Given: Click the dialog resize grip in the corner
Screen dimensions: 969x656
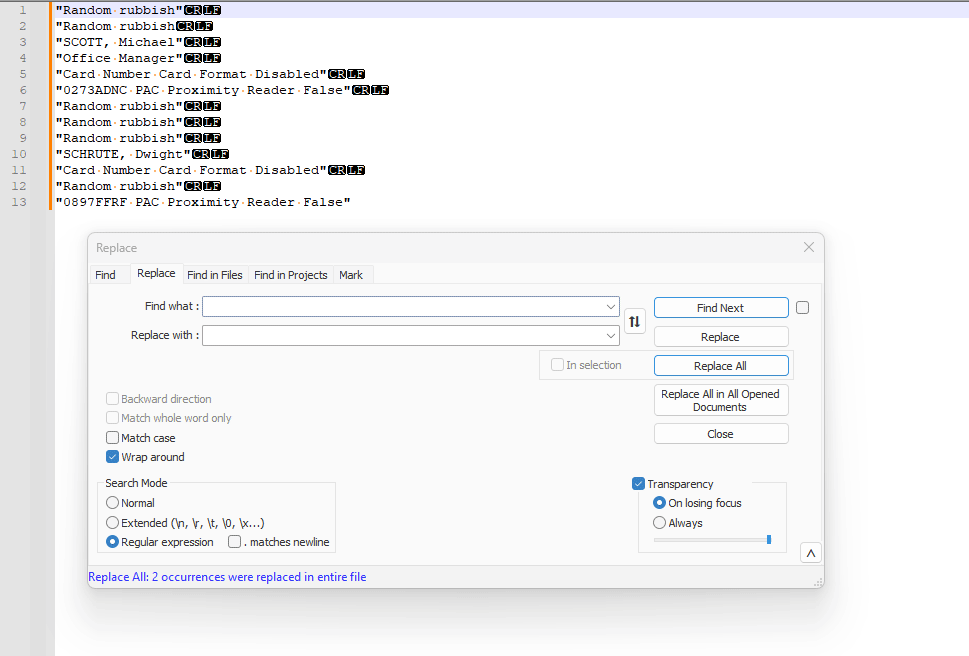Looking at the screenshot, I should (x=818, y=582).
